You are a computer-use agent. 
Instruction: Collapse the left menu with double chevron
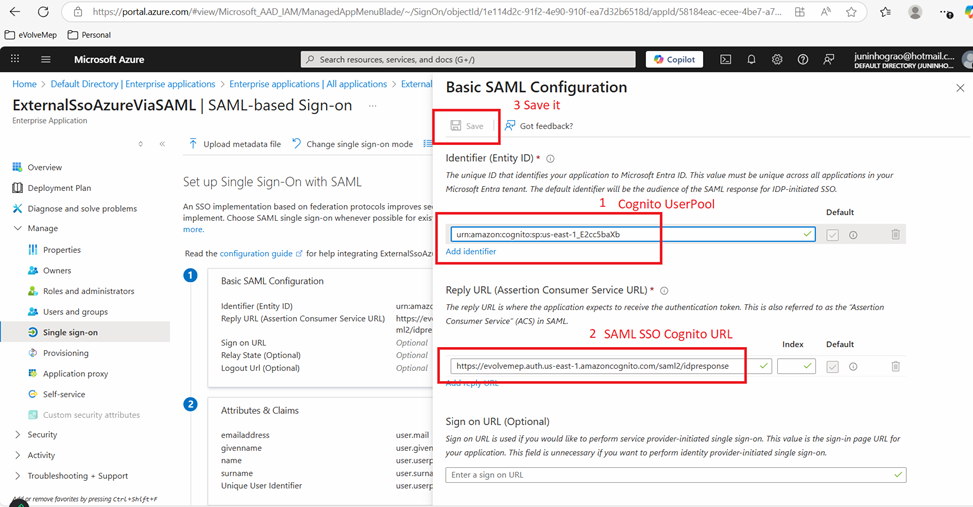click(162, 144)
